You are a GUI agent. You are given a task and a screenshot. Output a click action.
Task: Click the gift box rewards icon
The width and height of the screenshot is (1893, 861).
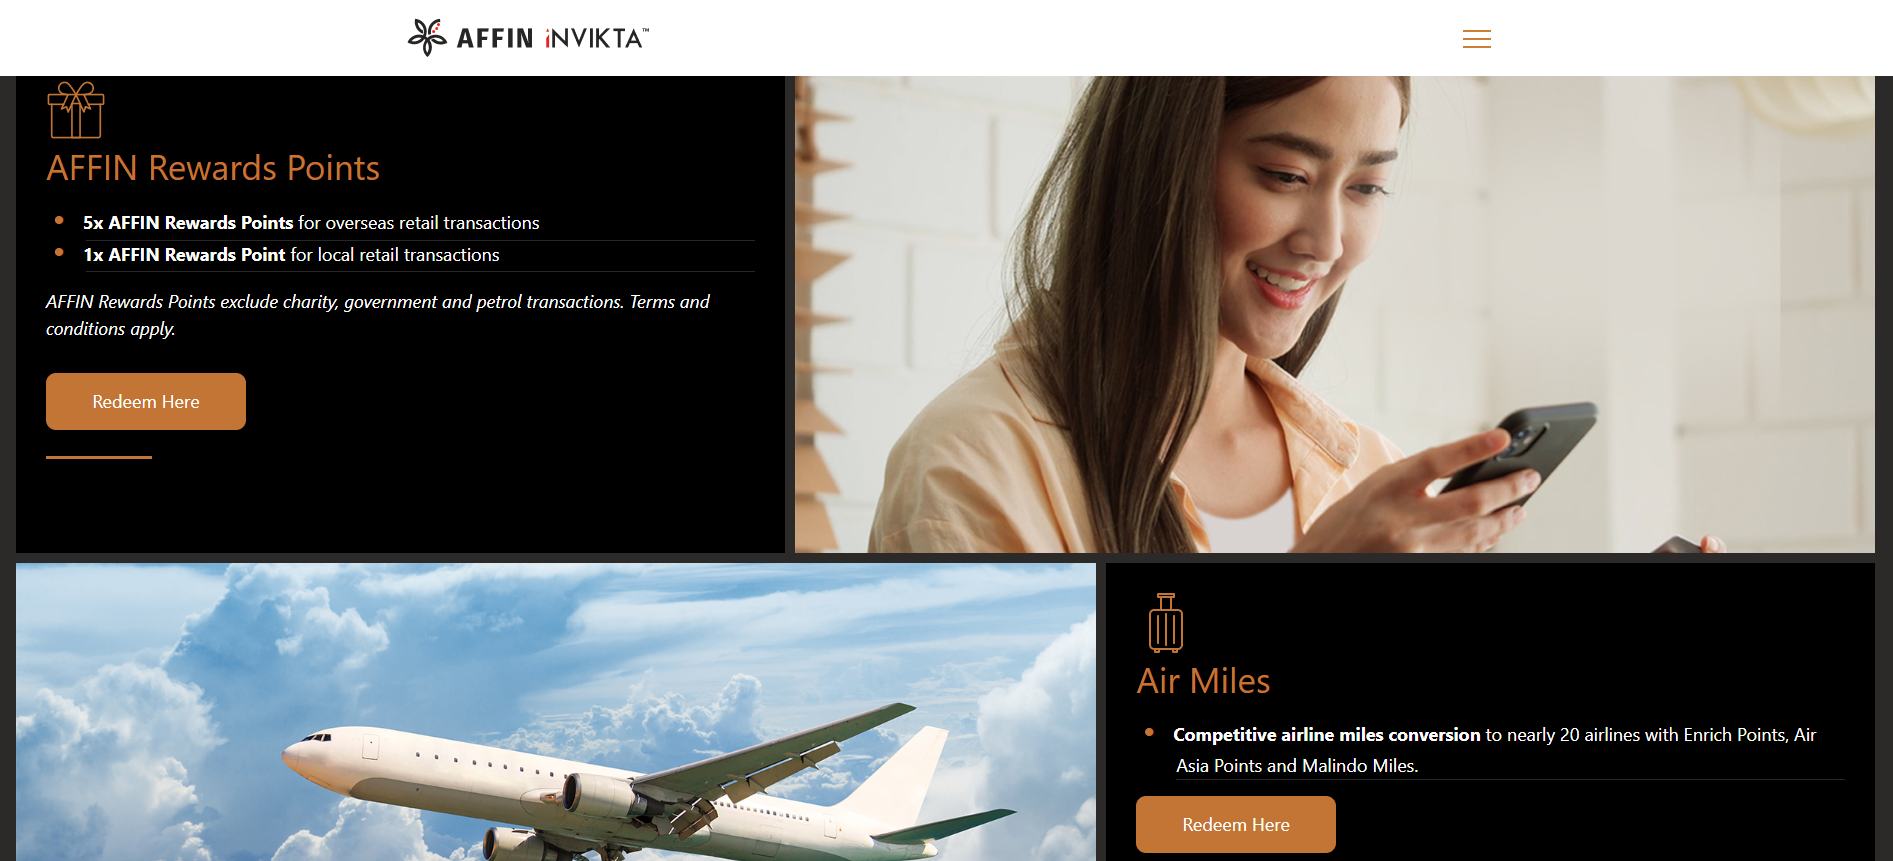pyautogui.click(x=76, y=110)
